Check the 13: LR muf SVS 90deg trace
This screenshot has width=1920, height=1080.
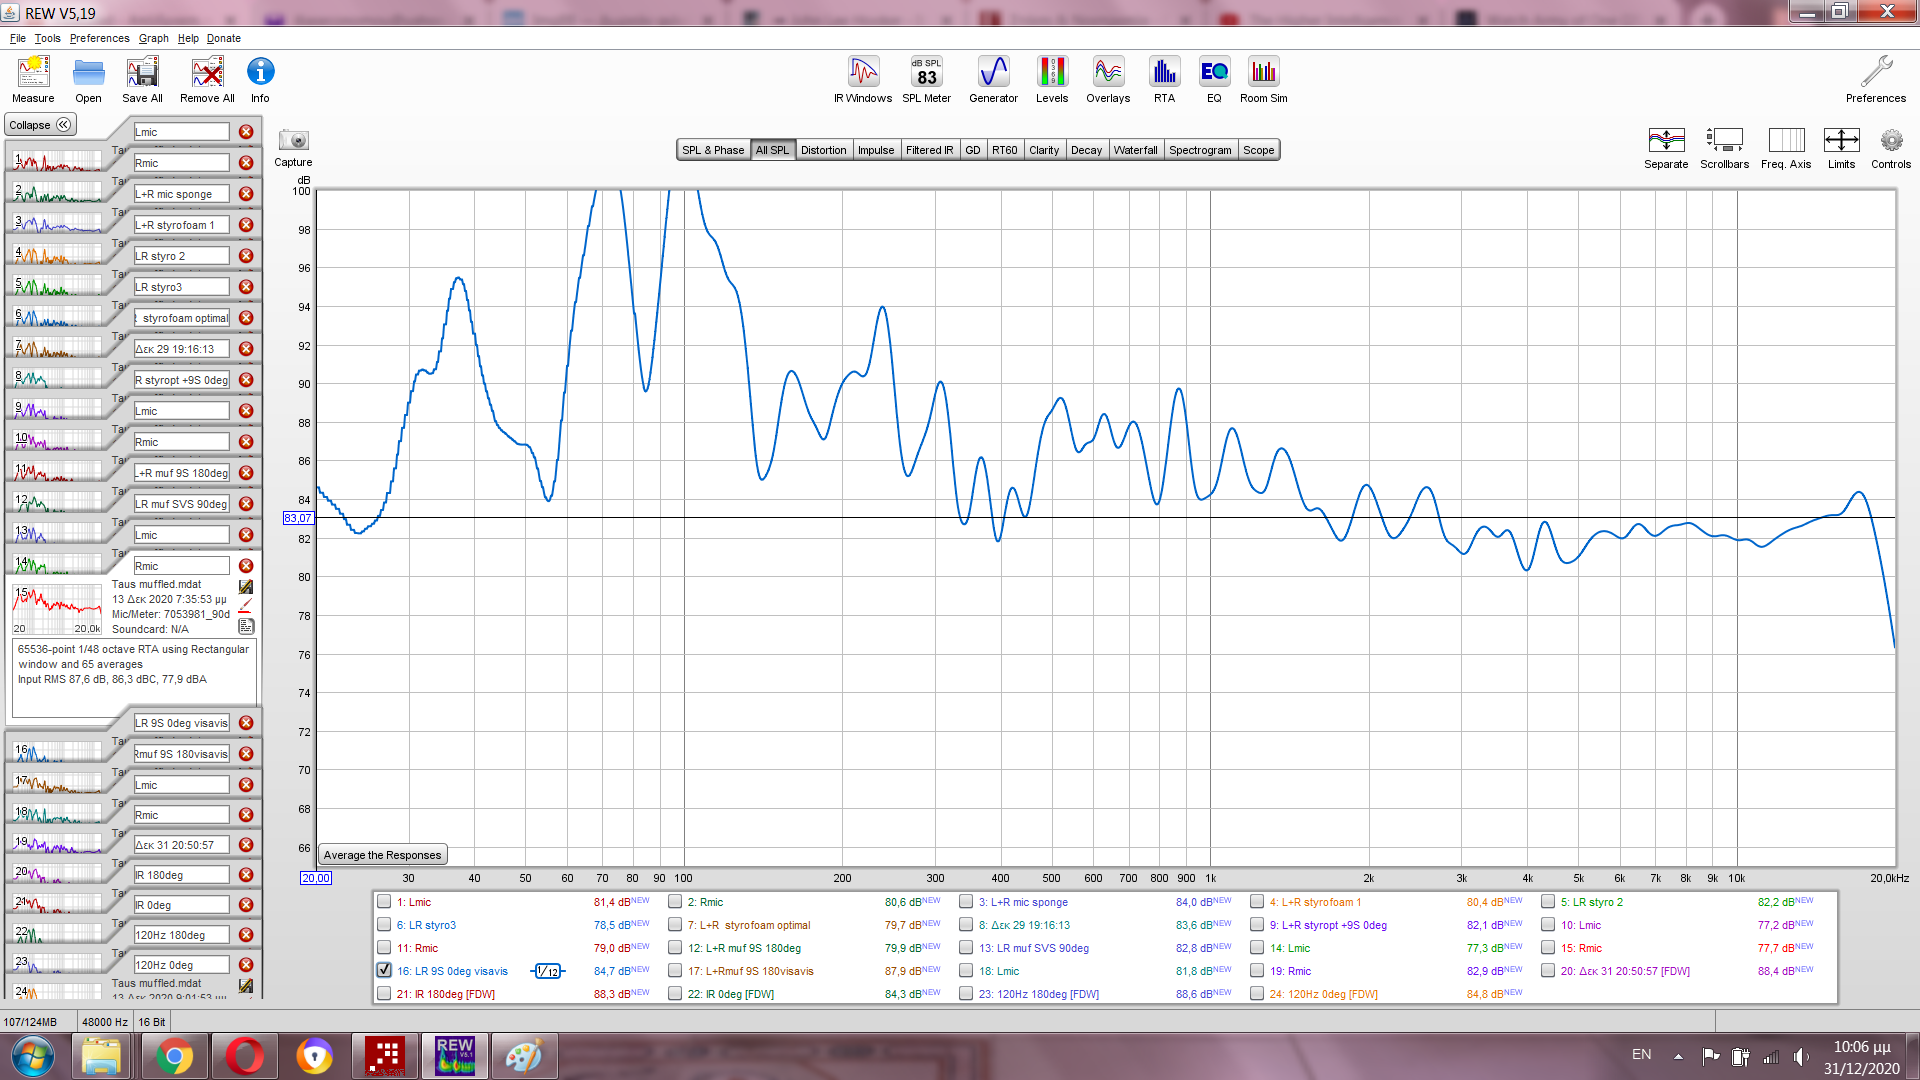pyautogui.click(x=966, y=947)
